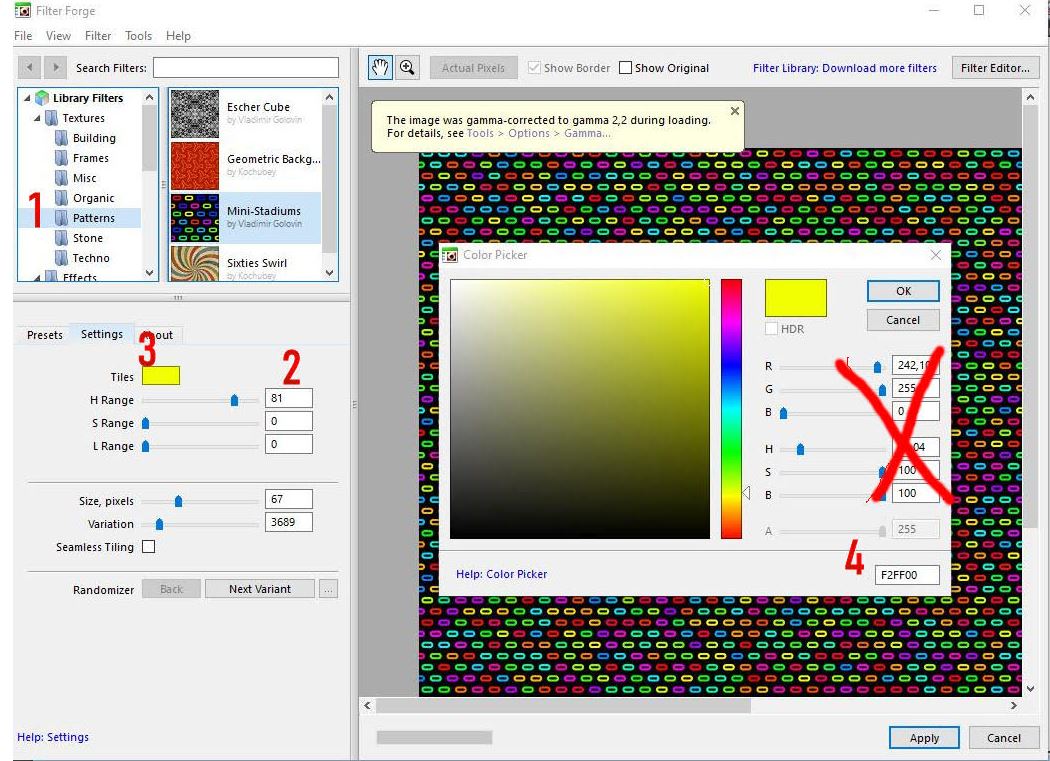Viewport: 1050px width, 761px height.
Task: Open the Help: Settings link
Action: [x=53, y=737]
